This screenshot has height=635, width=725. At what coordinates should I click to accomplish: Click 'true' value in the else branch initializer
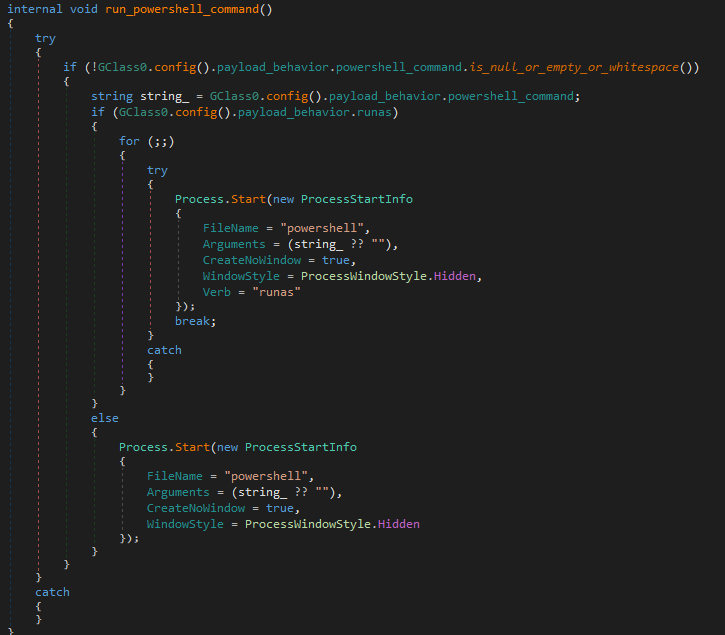tap(280, 508)
